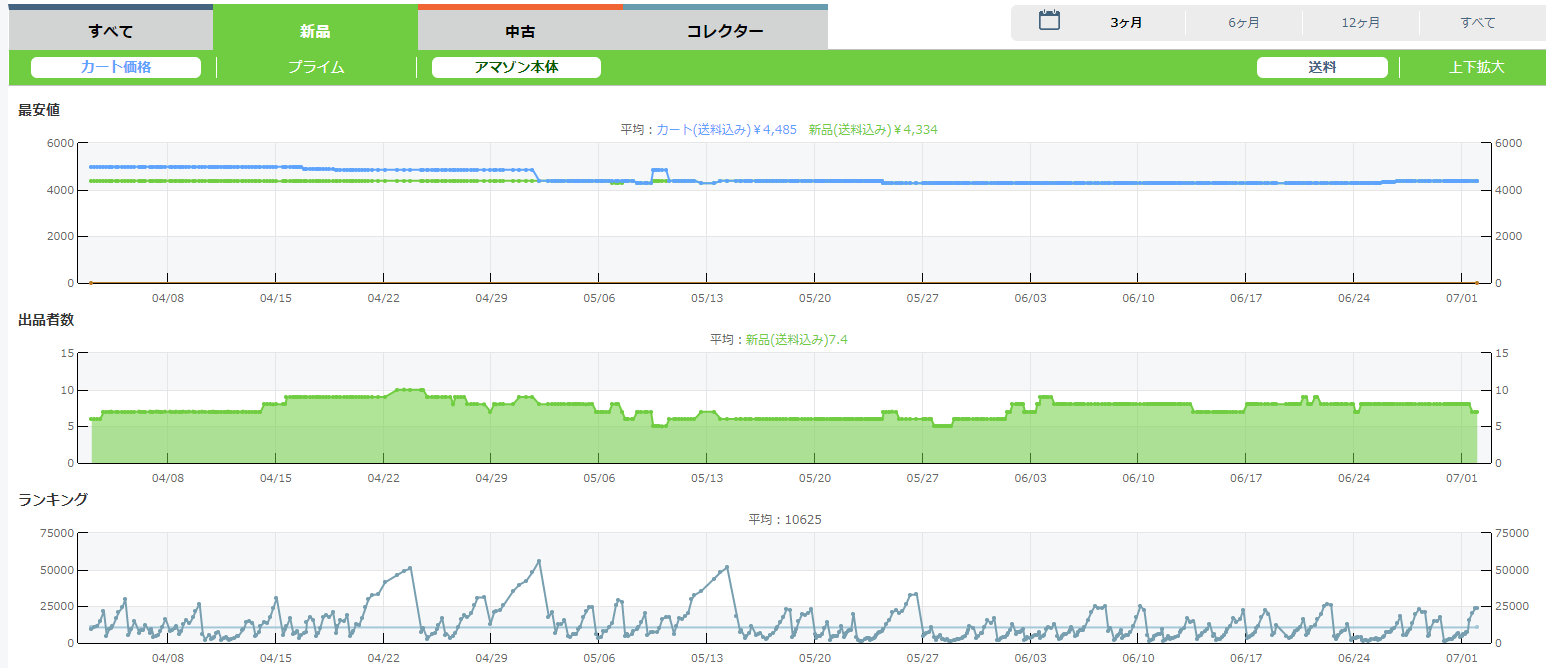Switch to the コレクター tab
Viewport: 1546px width, 668px height.
[x=725, y=31]
